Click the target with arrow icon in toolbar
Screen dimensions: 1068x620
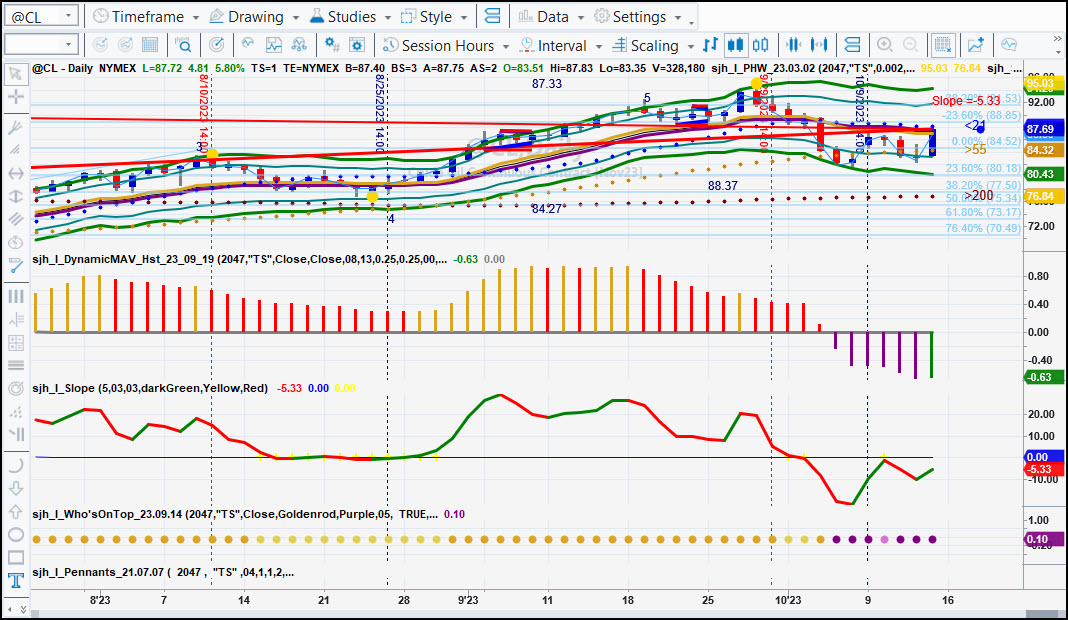pos(217,45)
